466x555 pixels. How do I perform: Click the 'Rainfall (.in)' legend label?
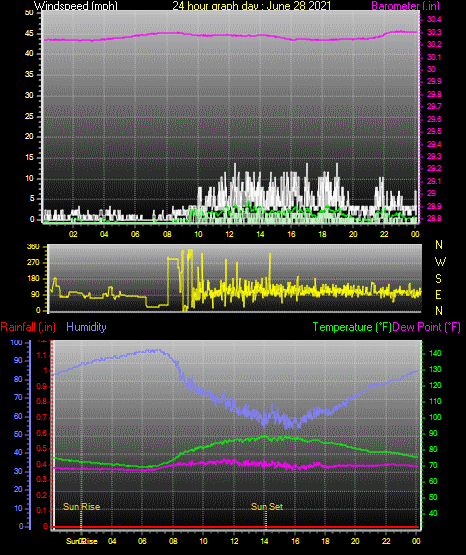click(28, 327)
